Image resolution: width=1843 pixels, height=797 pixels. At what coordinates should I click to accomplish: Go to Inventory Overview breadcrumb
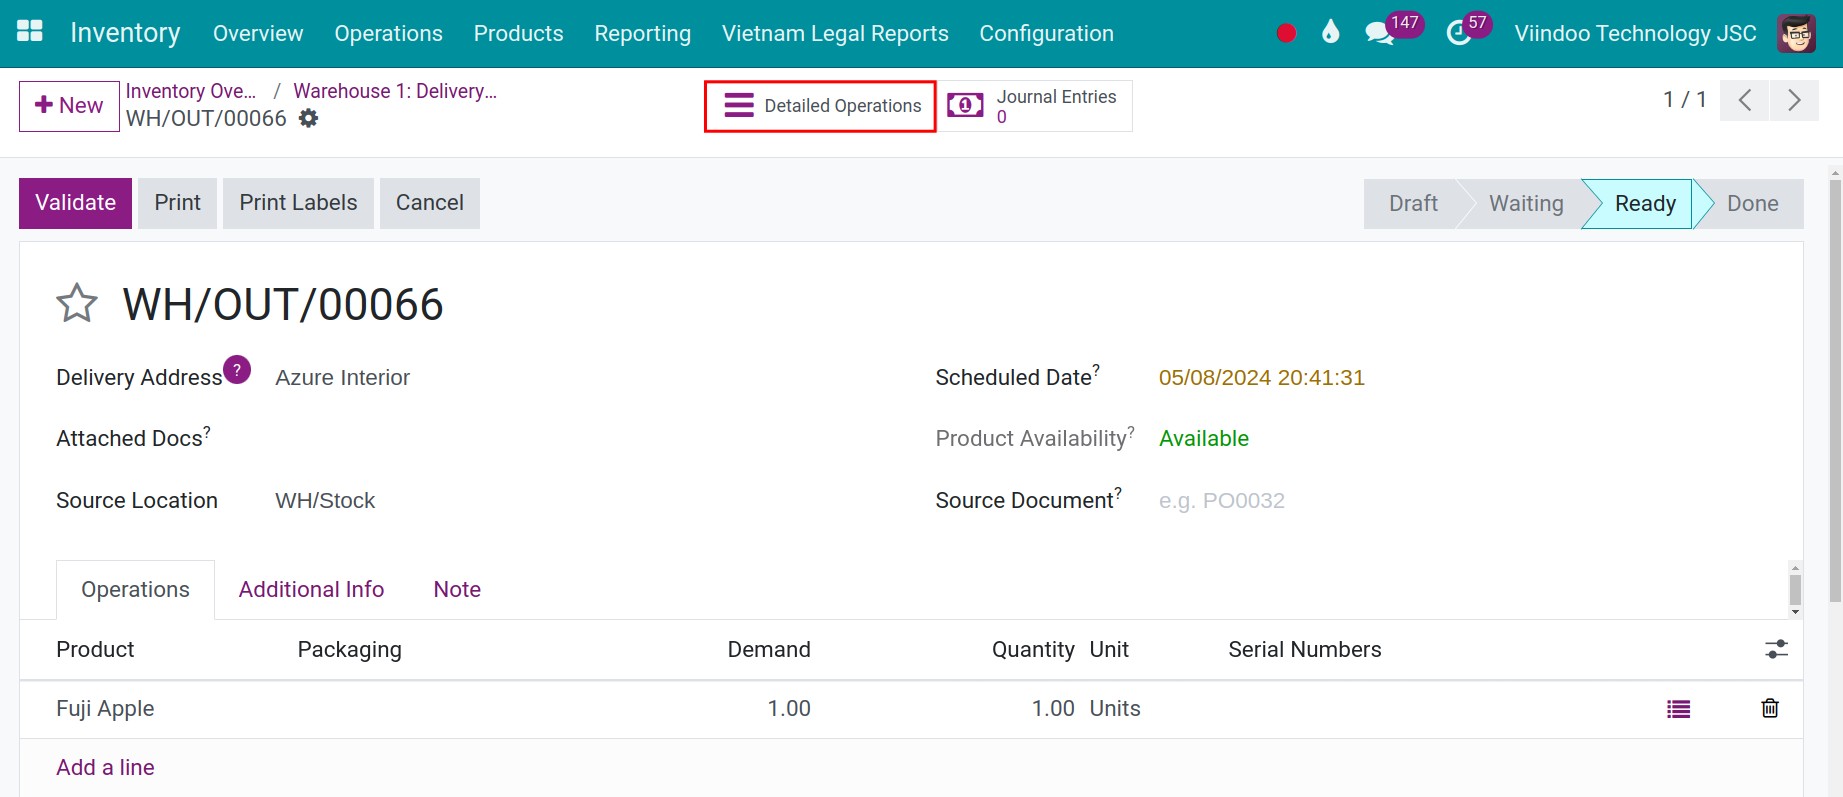pyautogui.click(x=191, y=91)
